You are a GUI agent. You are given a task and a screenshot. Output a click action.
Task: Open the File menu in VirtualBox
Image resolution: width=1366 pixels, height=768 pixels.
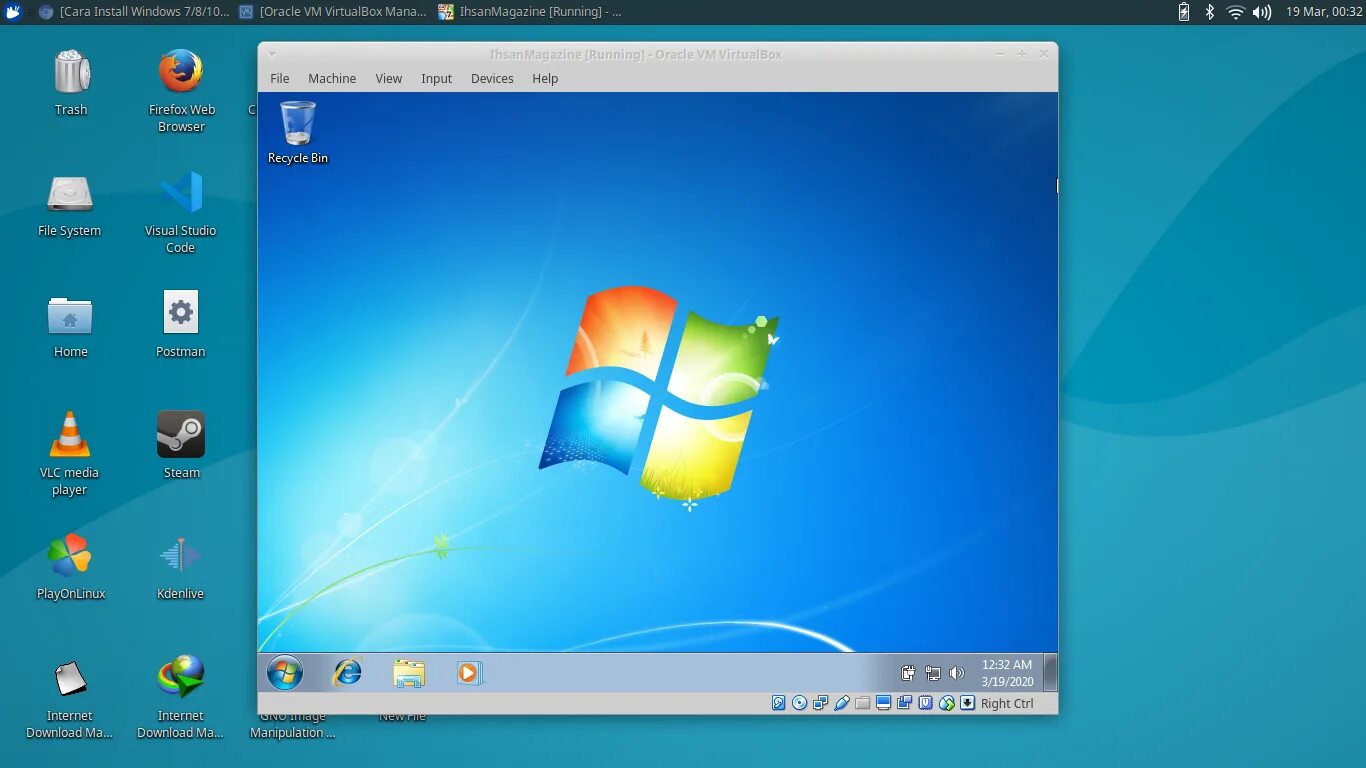[x=280, y=78]
